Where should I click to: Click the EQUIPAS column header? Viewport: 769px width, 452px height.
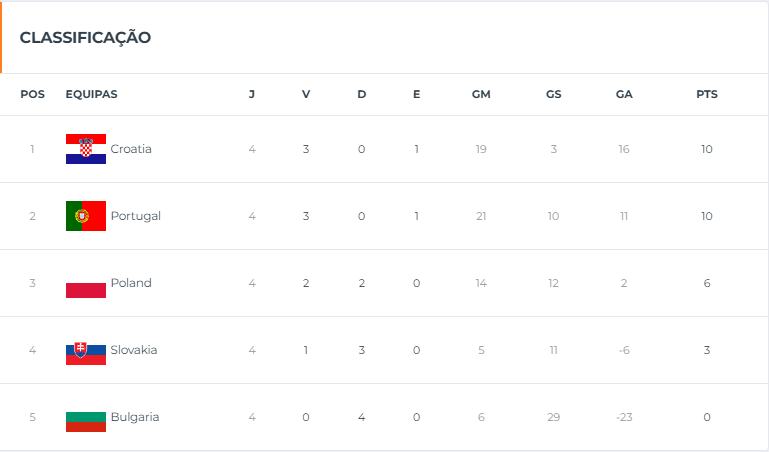pyautogui.click(x=92, y=94)
